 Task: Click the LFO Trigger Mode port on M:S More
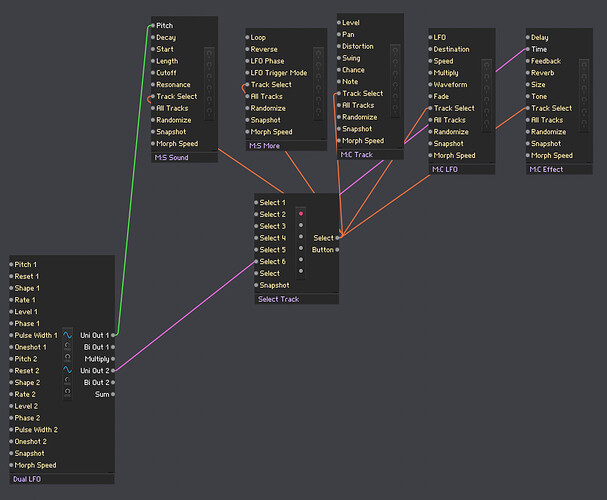[x=247, y=72]
